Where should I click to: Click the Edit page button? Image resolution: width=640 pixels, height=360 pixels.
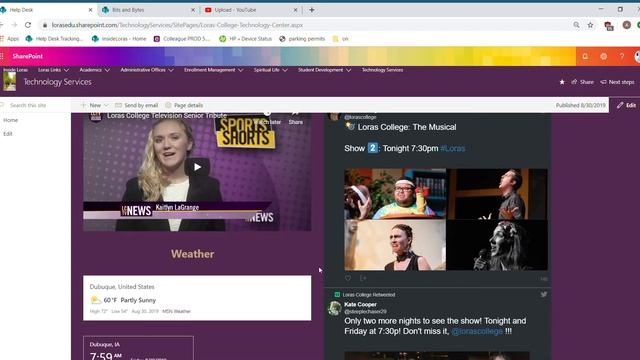point(626,105)
